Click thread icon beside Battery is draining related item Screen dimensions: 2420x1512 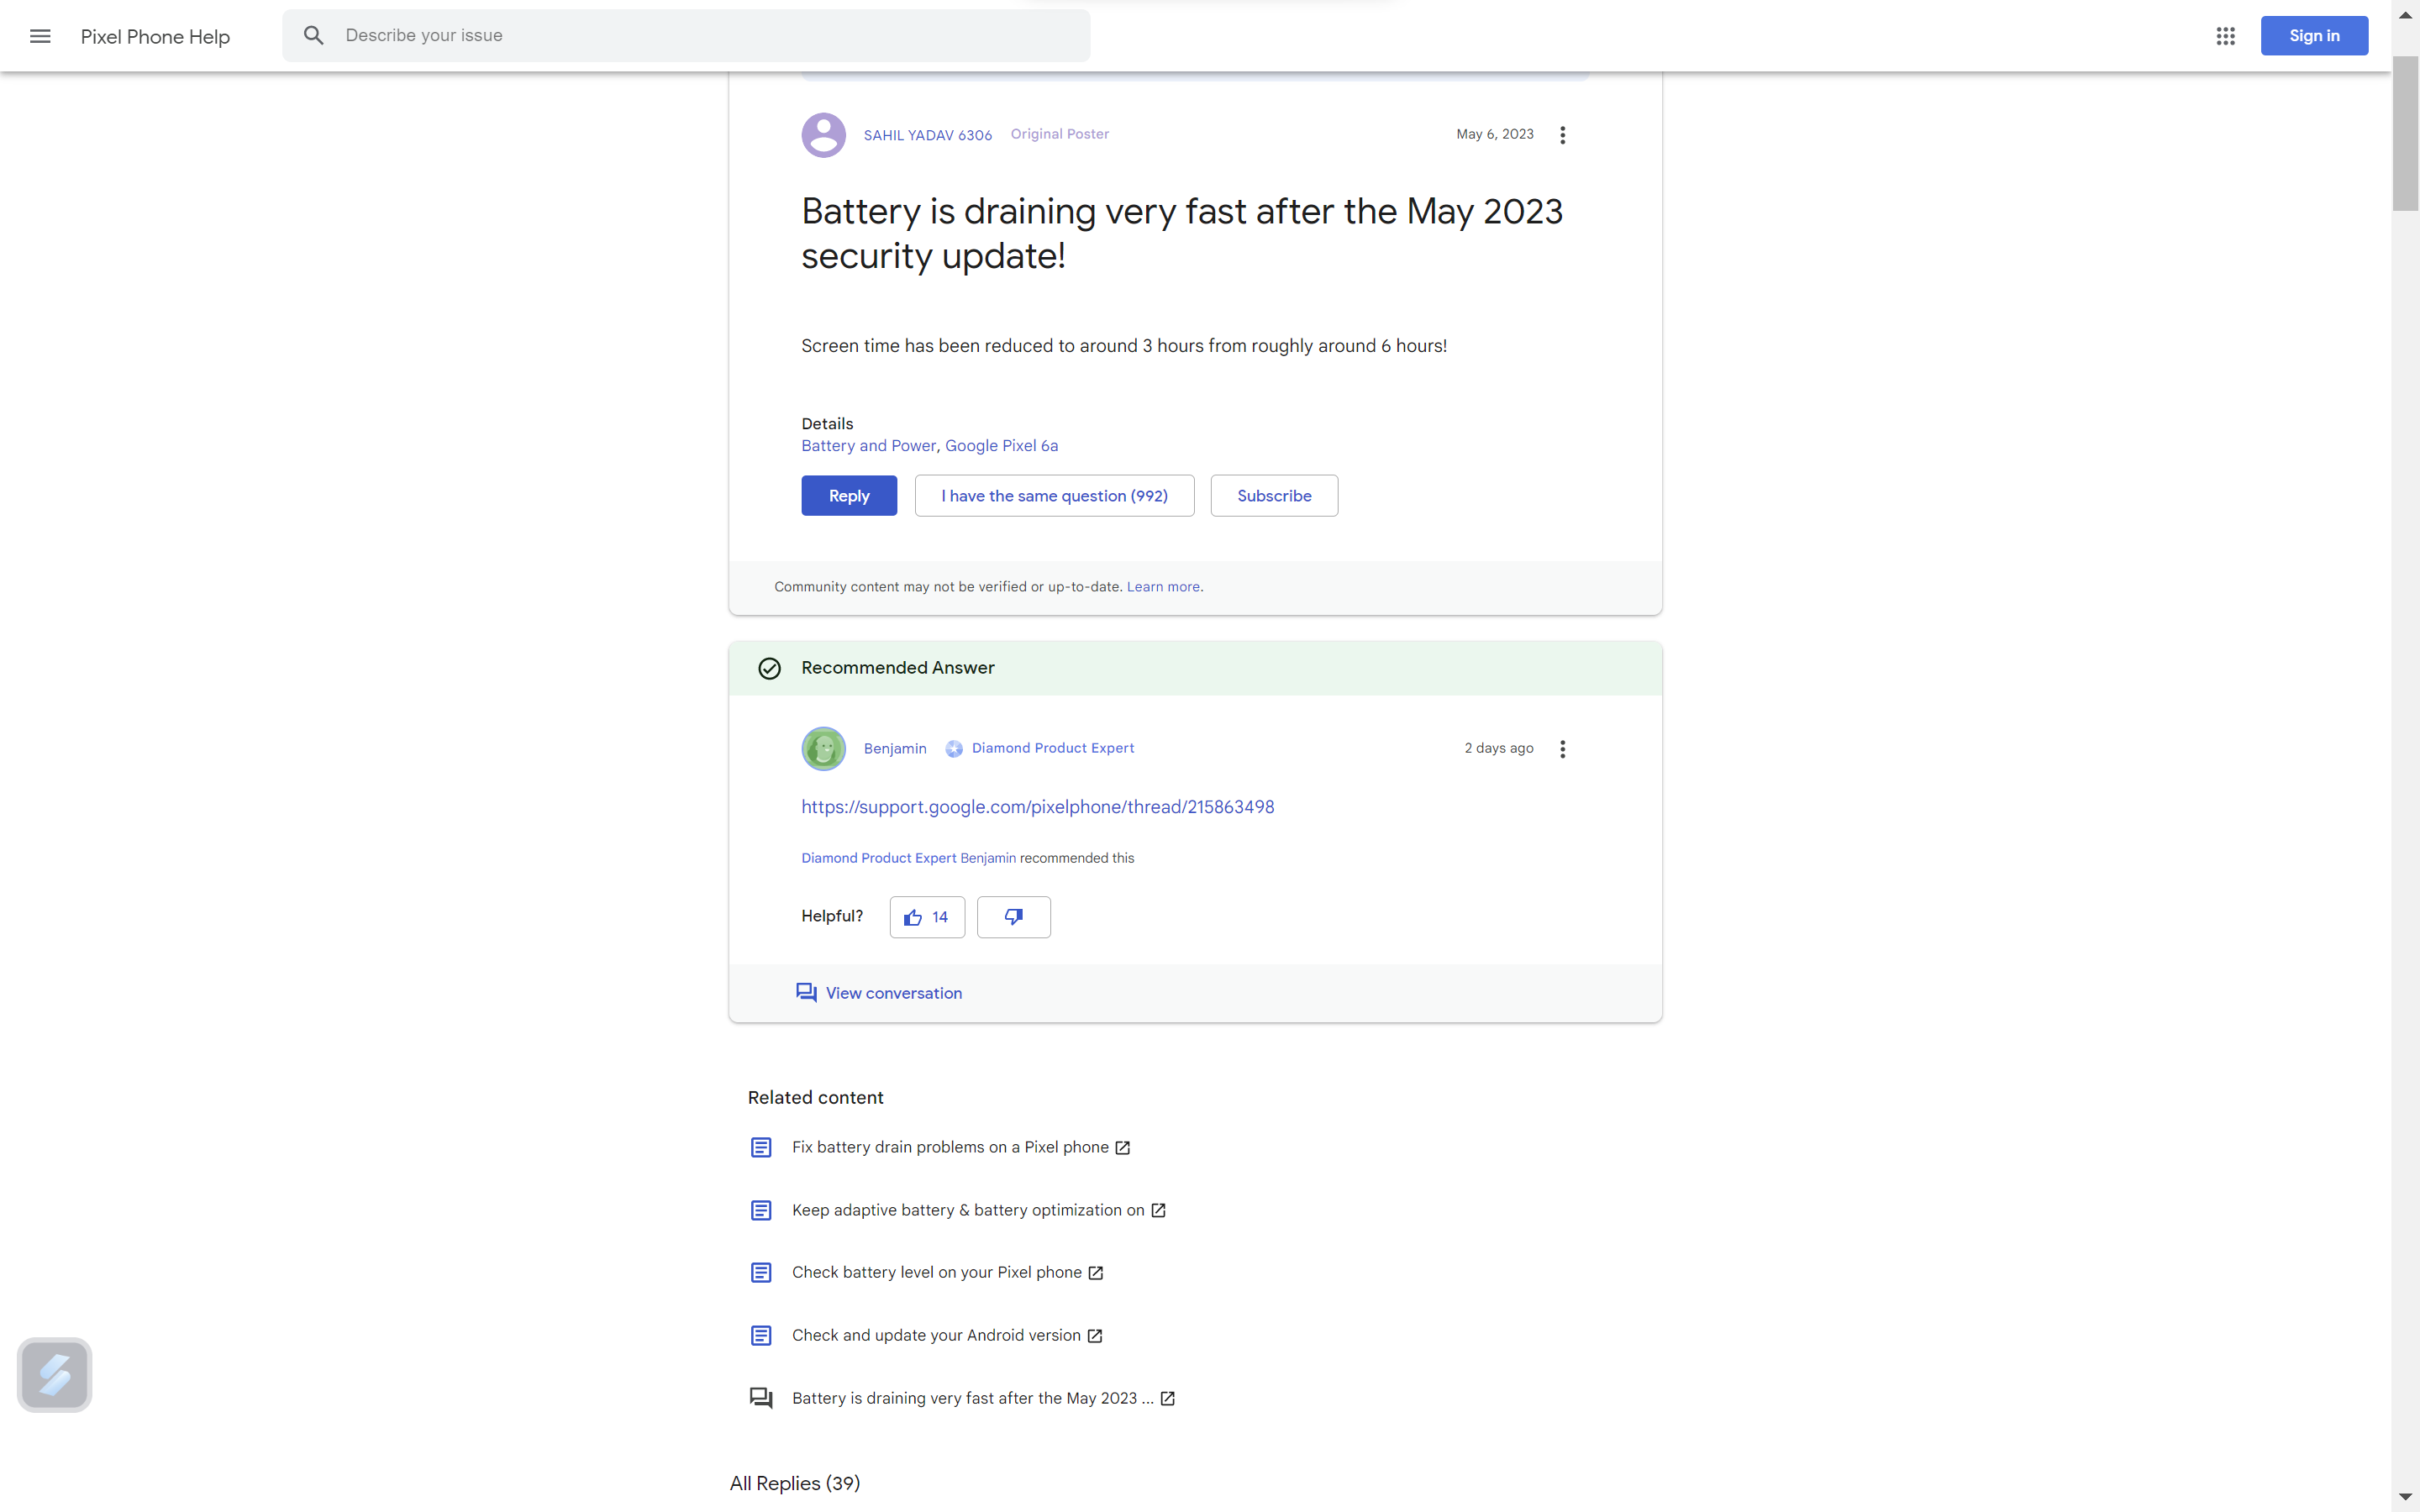pos(761,1398)
